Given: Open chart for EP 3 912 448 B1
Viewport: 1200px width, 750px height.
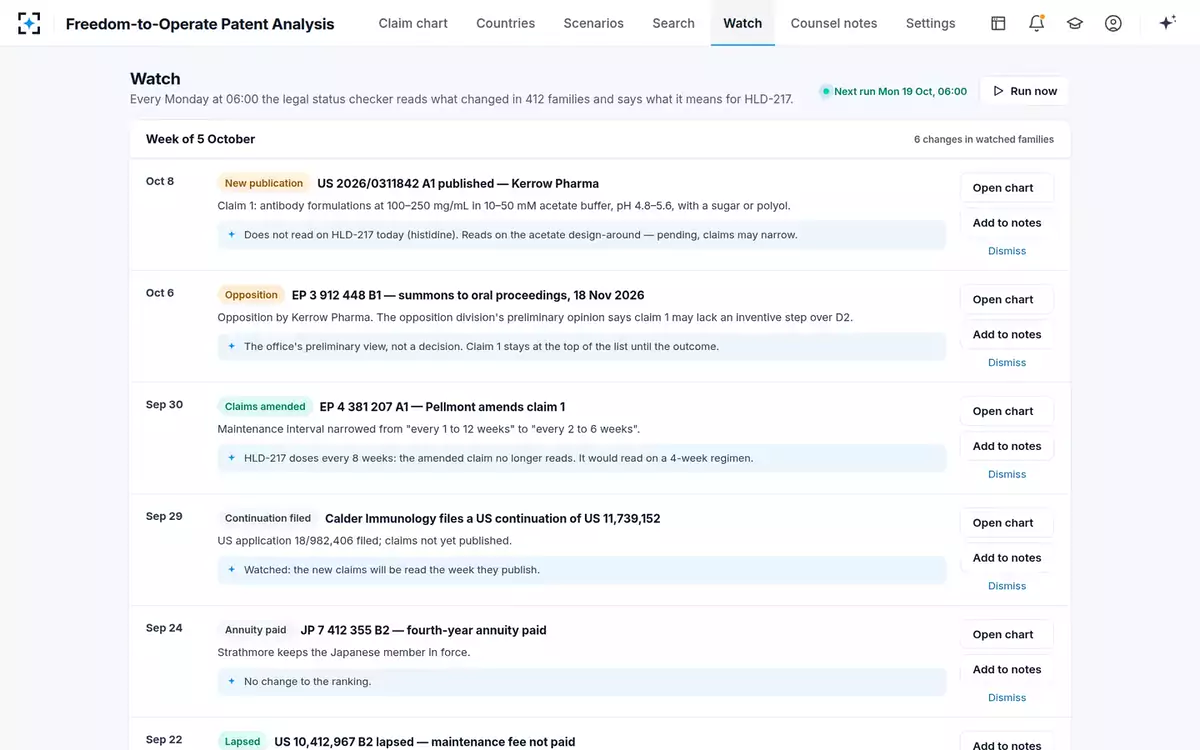Looking at the screenshot, I should [x=1007, y=300].
